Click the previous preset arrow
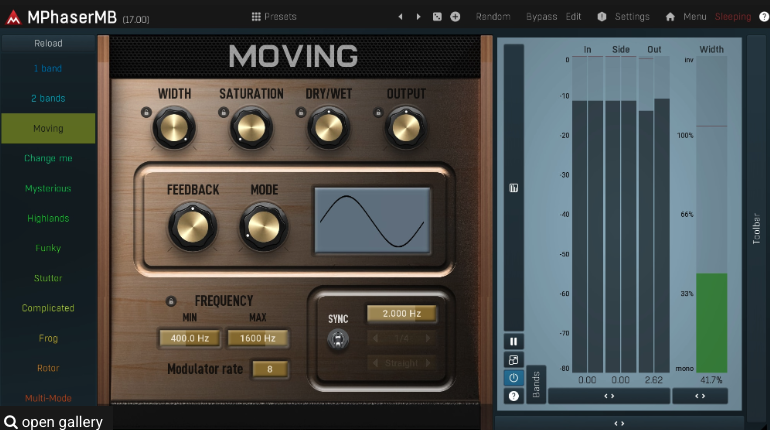Viewport: 770px width, 430px height. tap(400, 17)
